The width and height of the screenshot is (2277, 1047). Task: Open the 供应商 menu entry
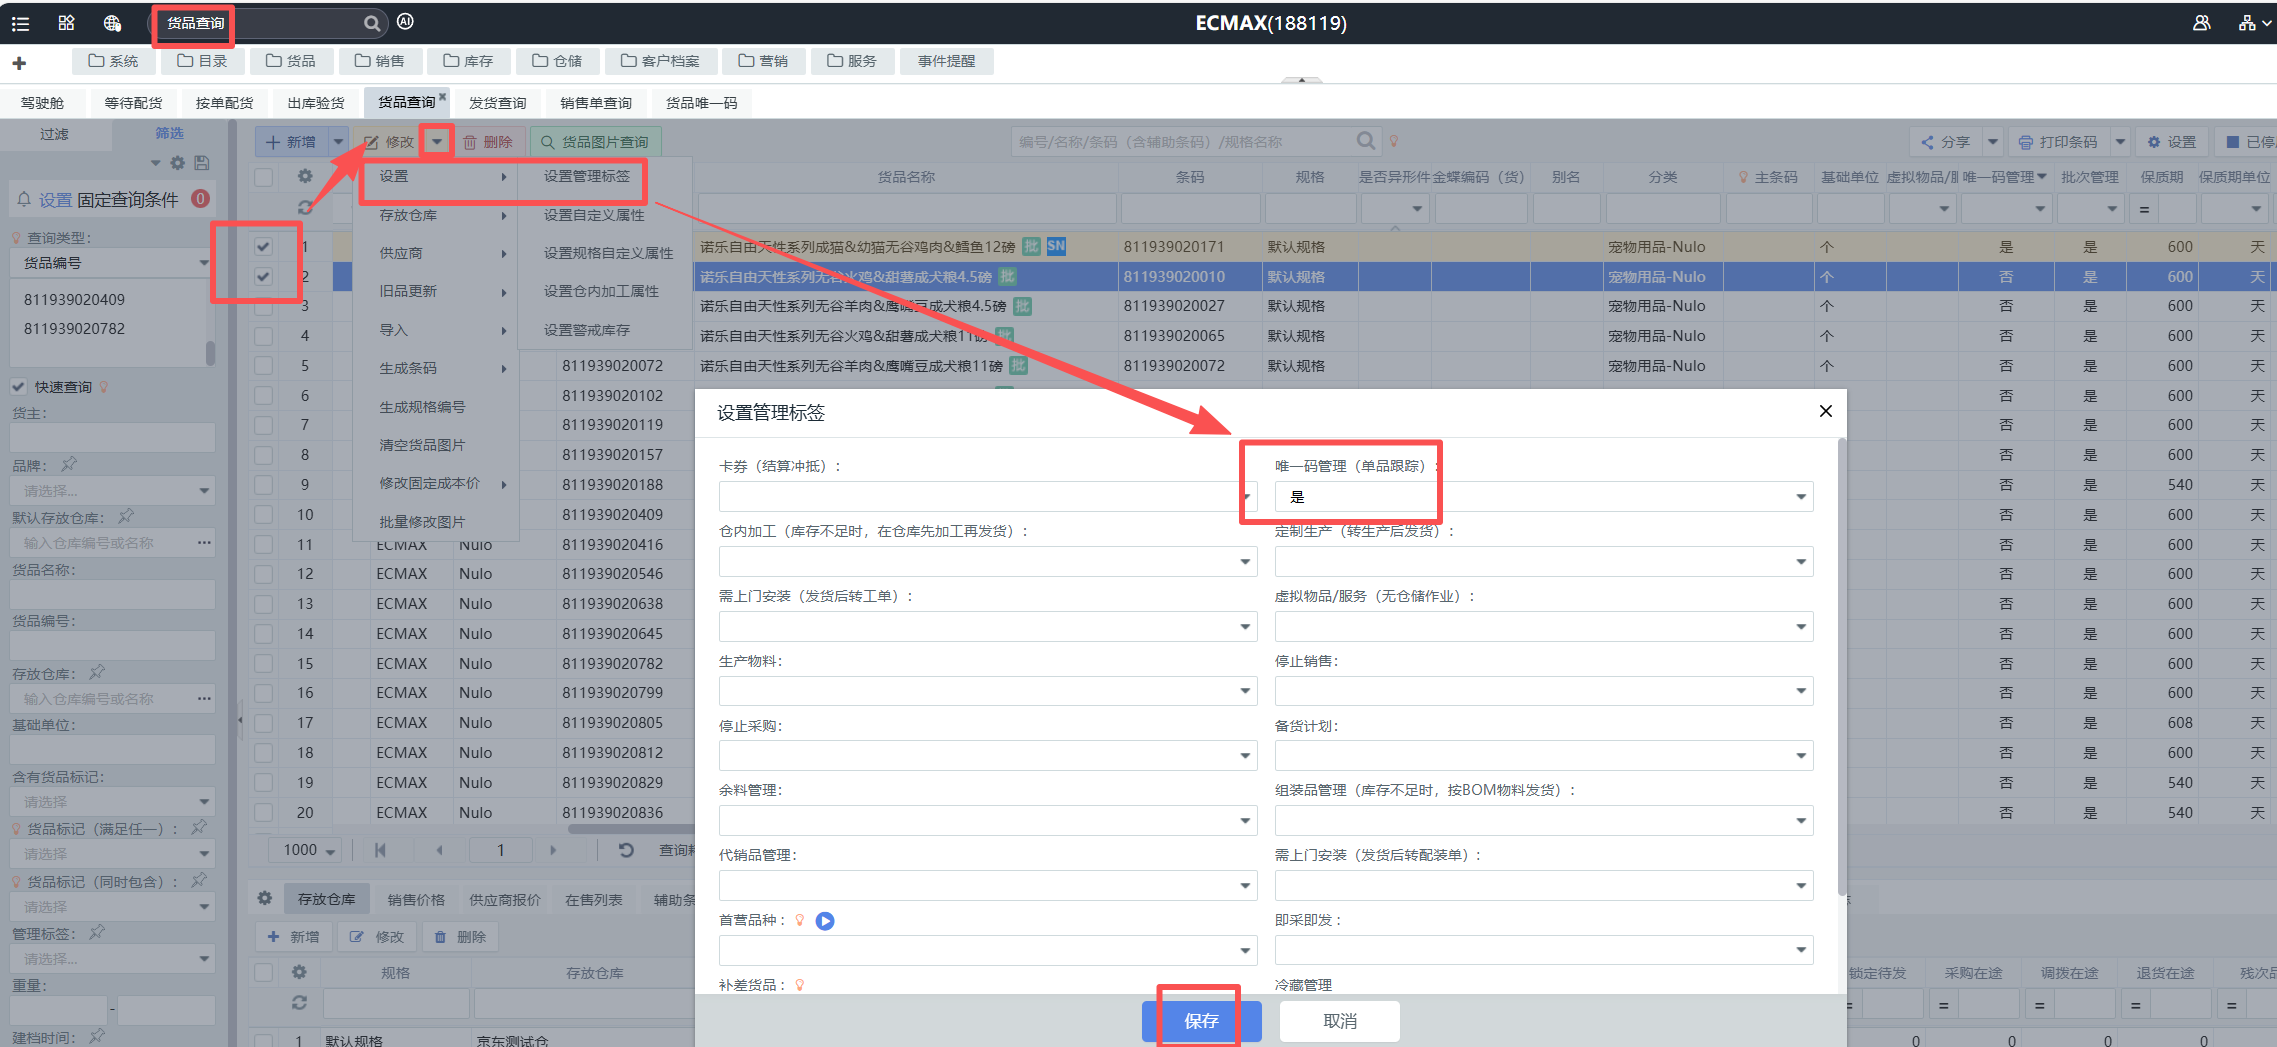tap(436, 253)
